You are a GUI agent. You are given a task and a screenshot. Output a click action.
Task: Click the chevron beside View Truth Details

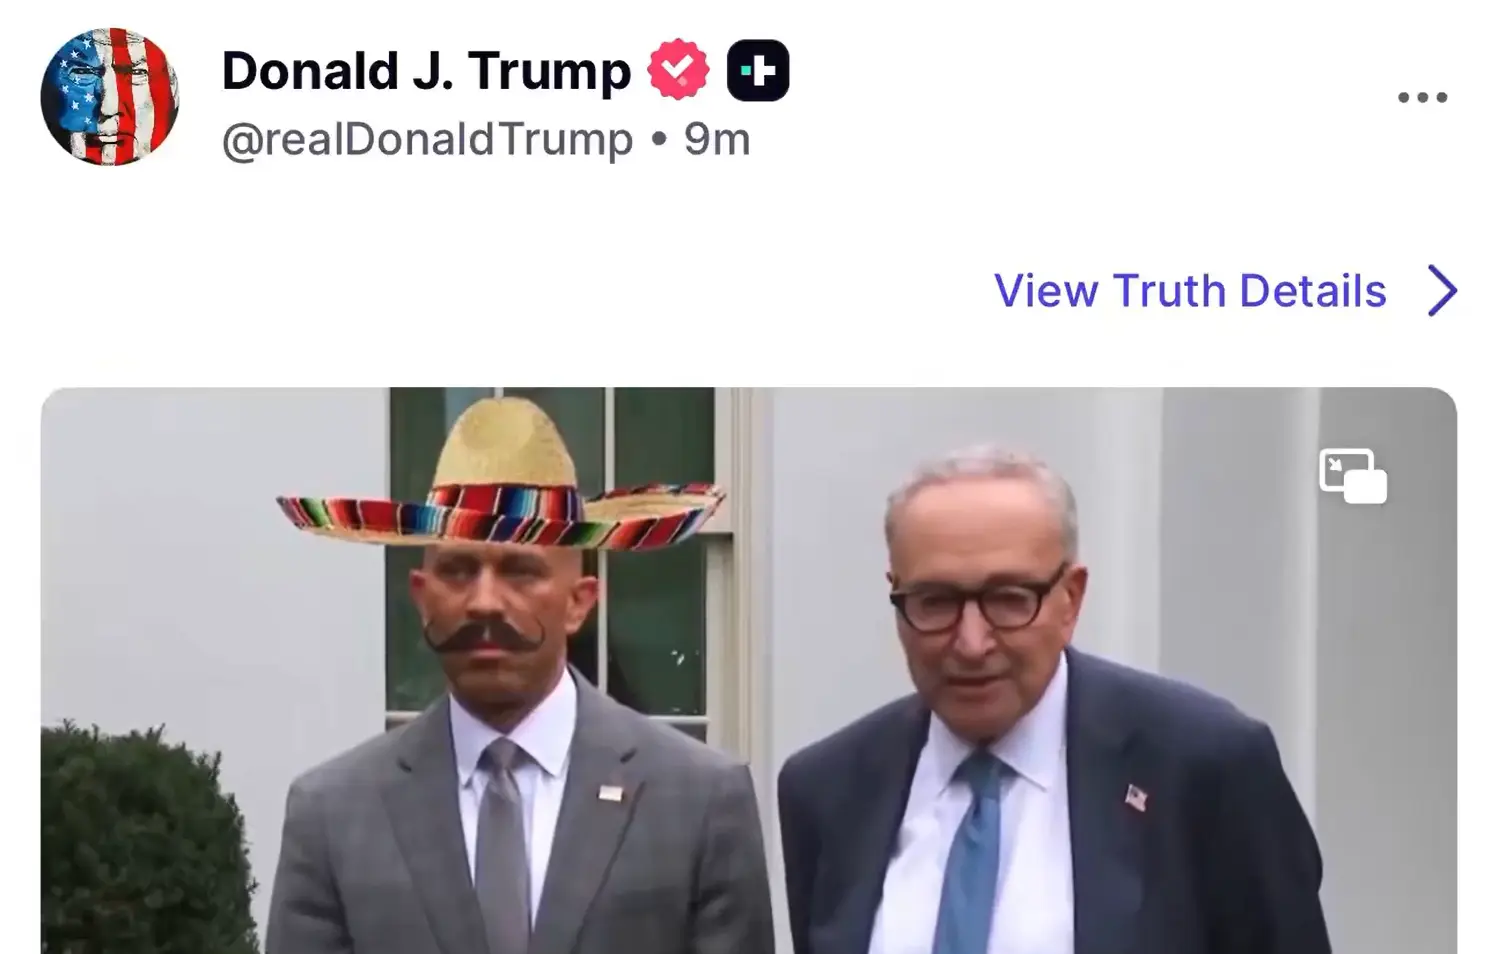pyautogui.click(x=1442, y=291)
